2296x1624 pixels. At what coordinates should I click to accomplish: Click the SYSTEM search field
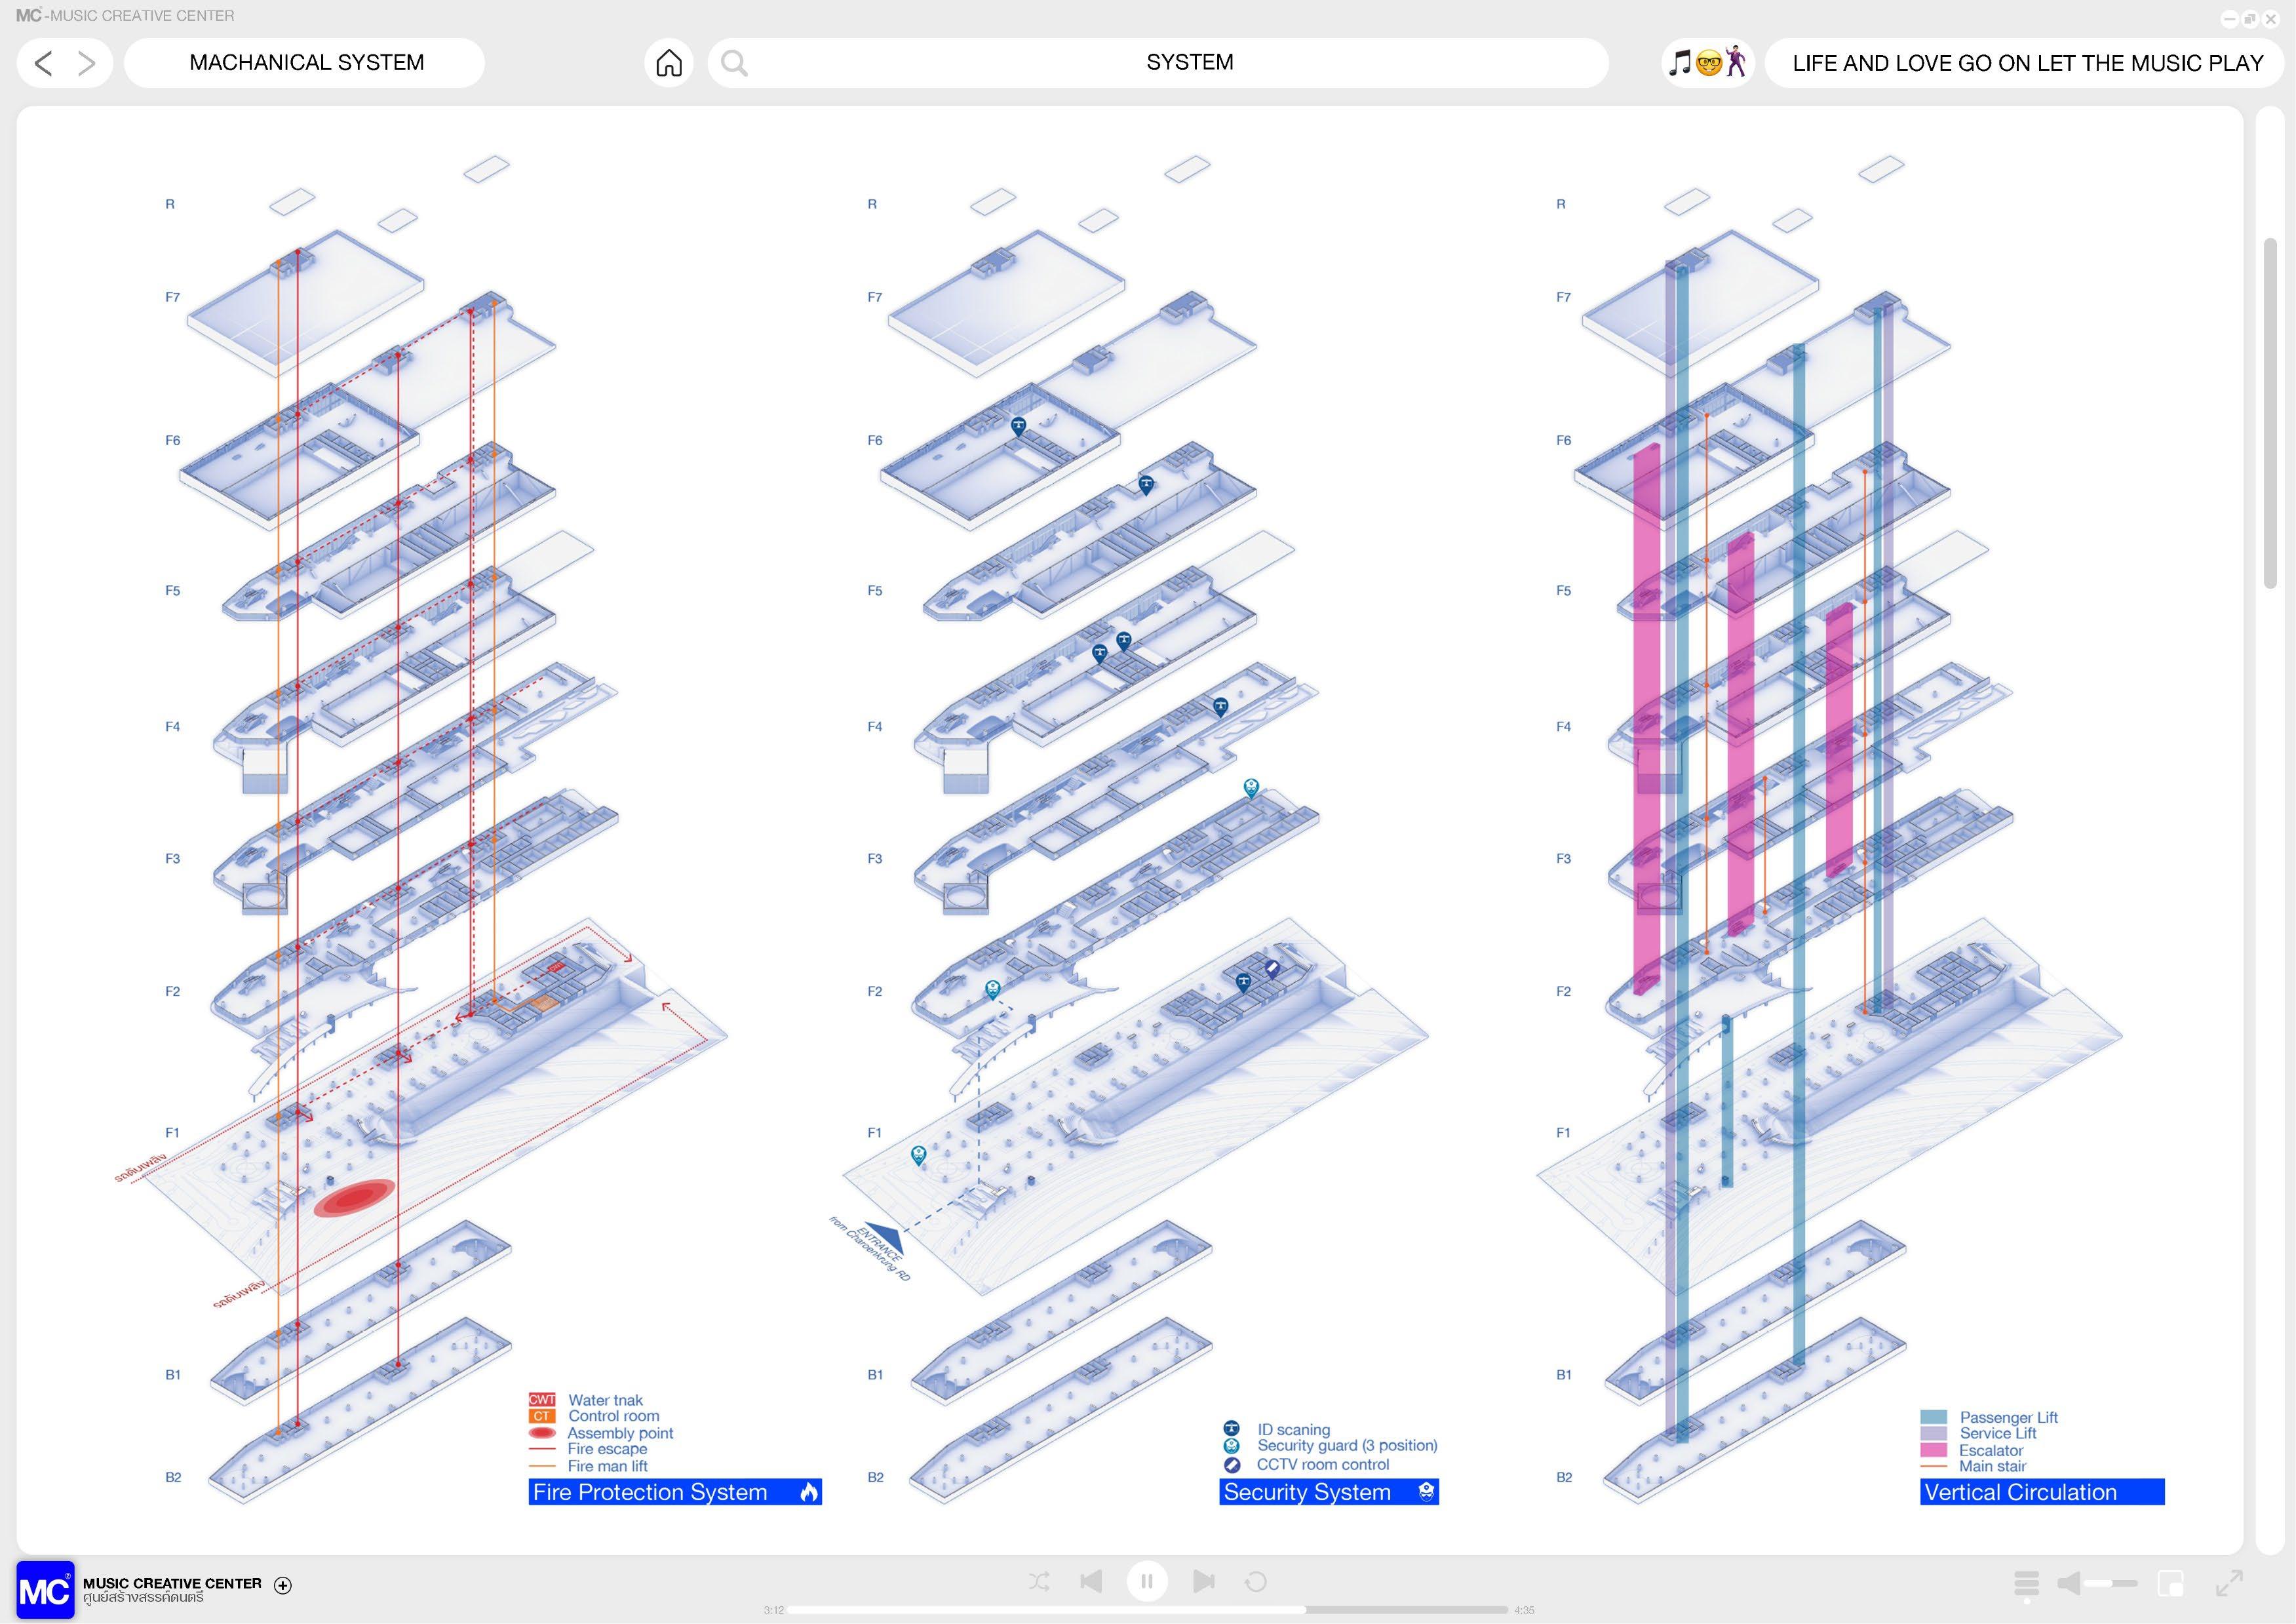click(1188, 63)
